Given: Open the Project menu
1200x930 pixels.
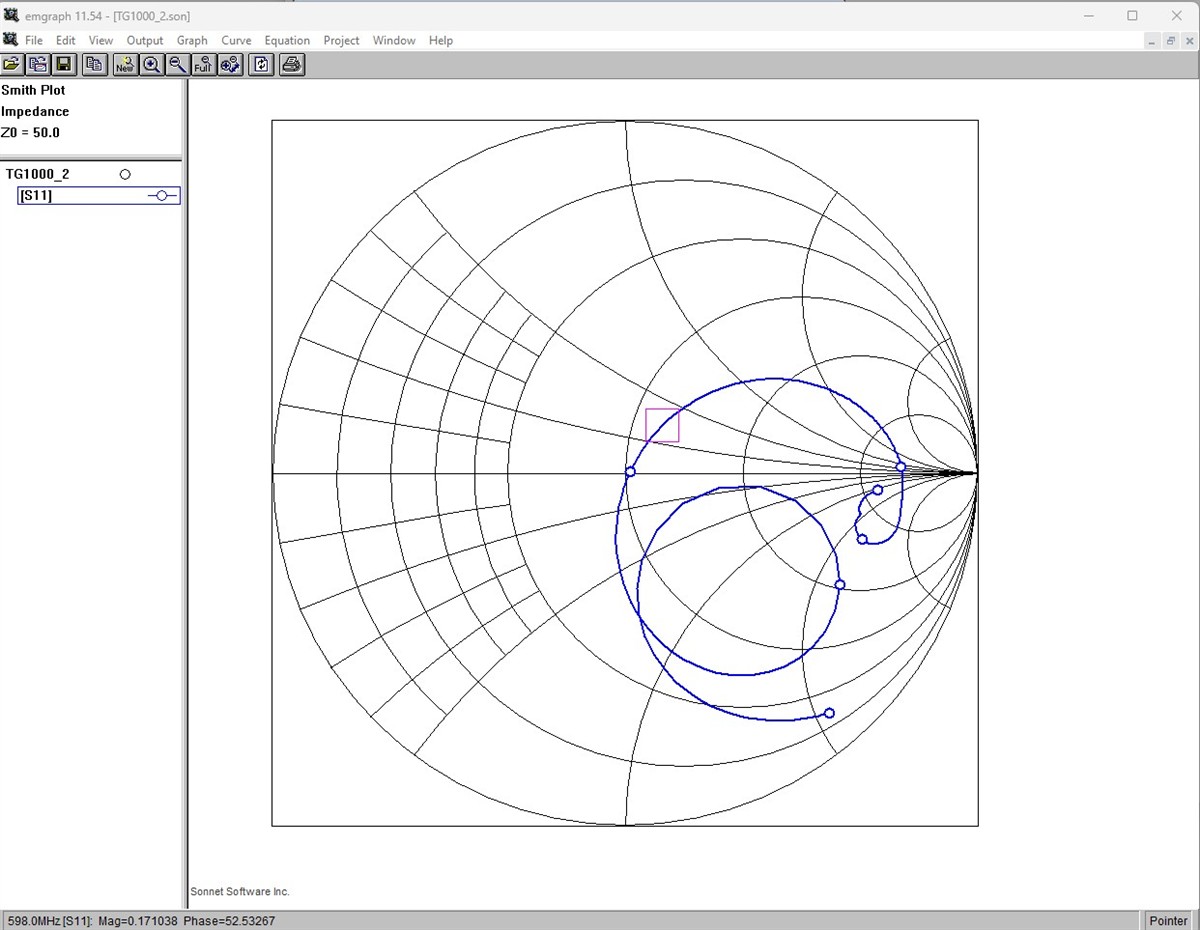Looking at the screenshot, I should click(341, 41).
